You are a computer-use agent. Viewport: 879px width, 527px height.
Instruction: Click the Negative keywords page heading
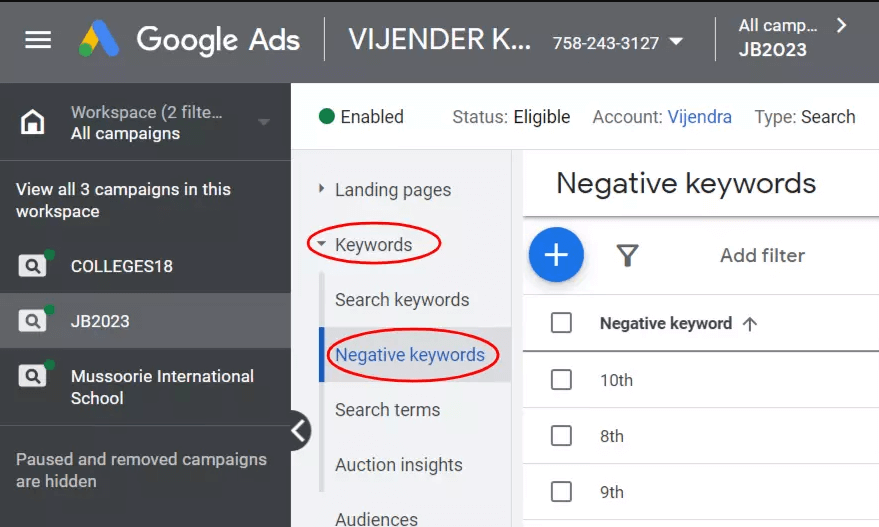pos(686,183)
